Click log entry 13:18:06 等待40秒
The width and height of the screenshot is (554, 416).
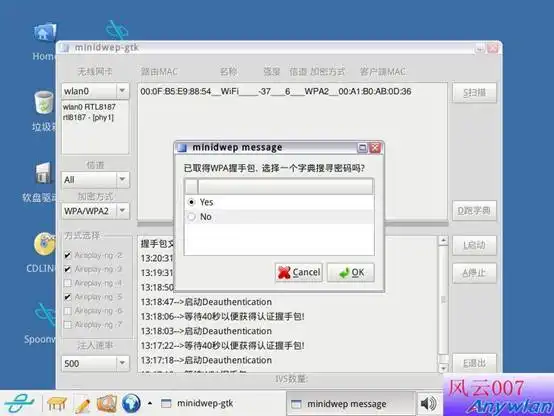point(223,317)
